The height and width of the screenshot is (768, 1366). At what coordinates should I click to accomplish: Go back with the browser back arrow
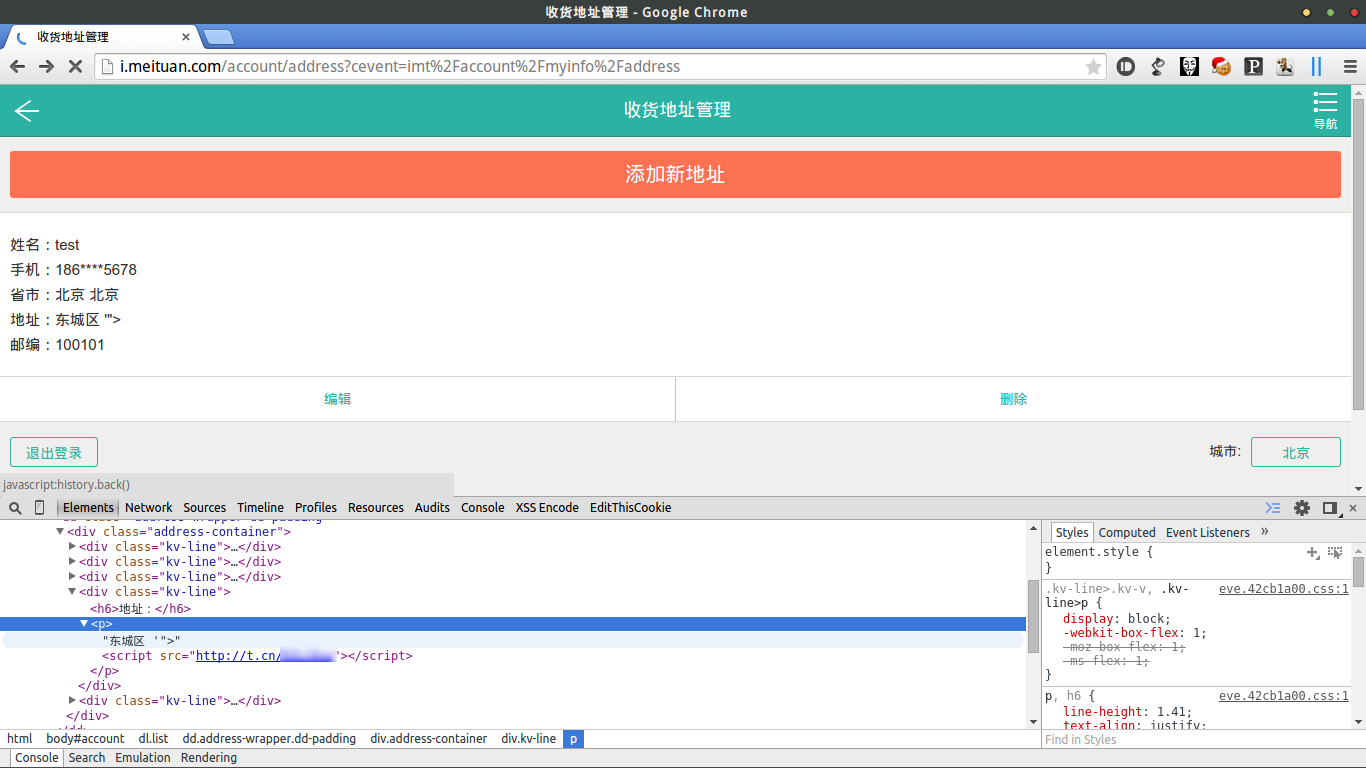[17, 67]
